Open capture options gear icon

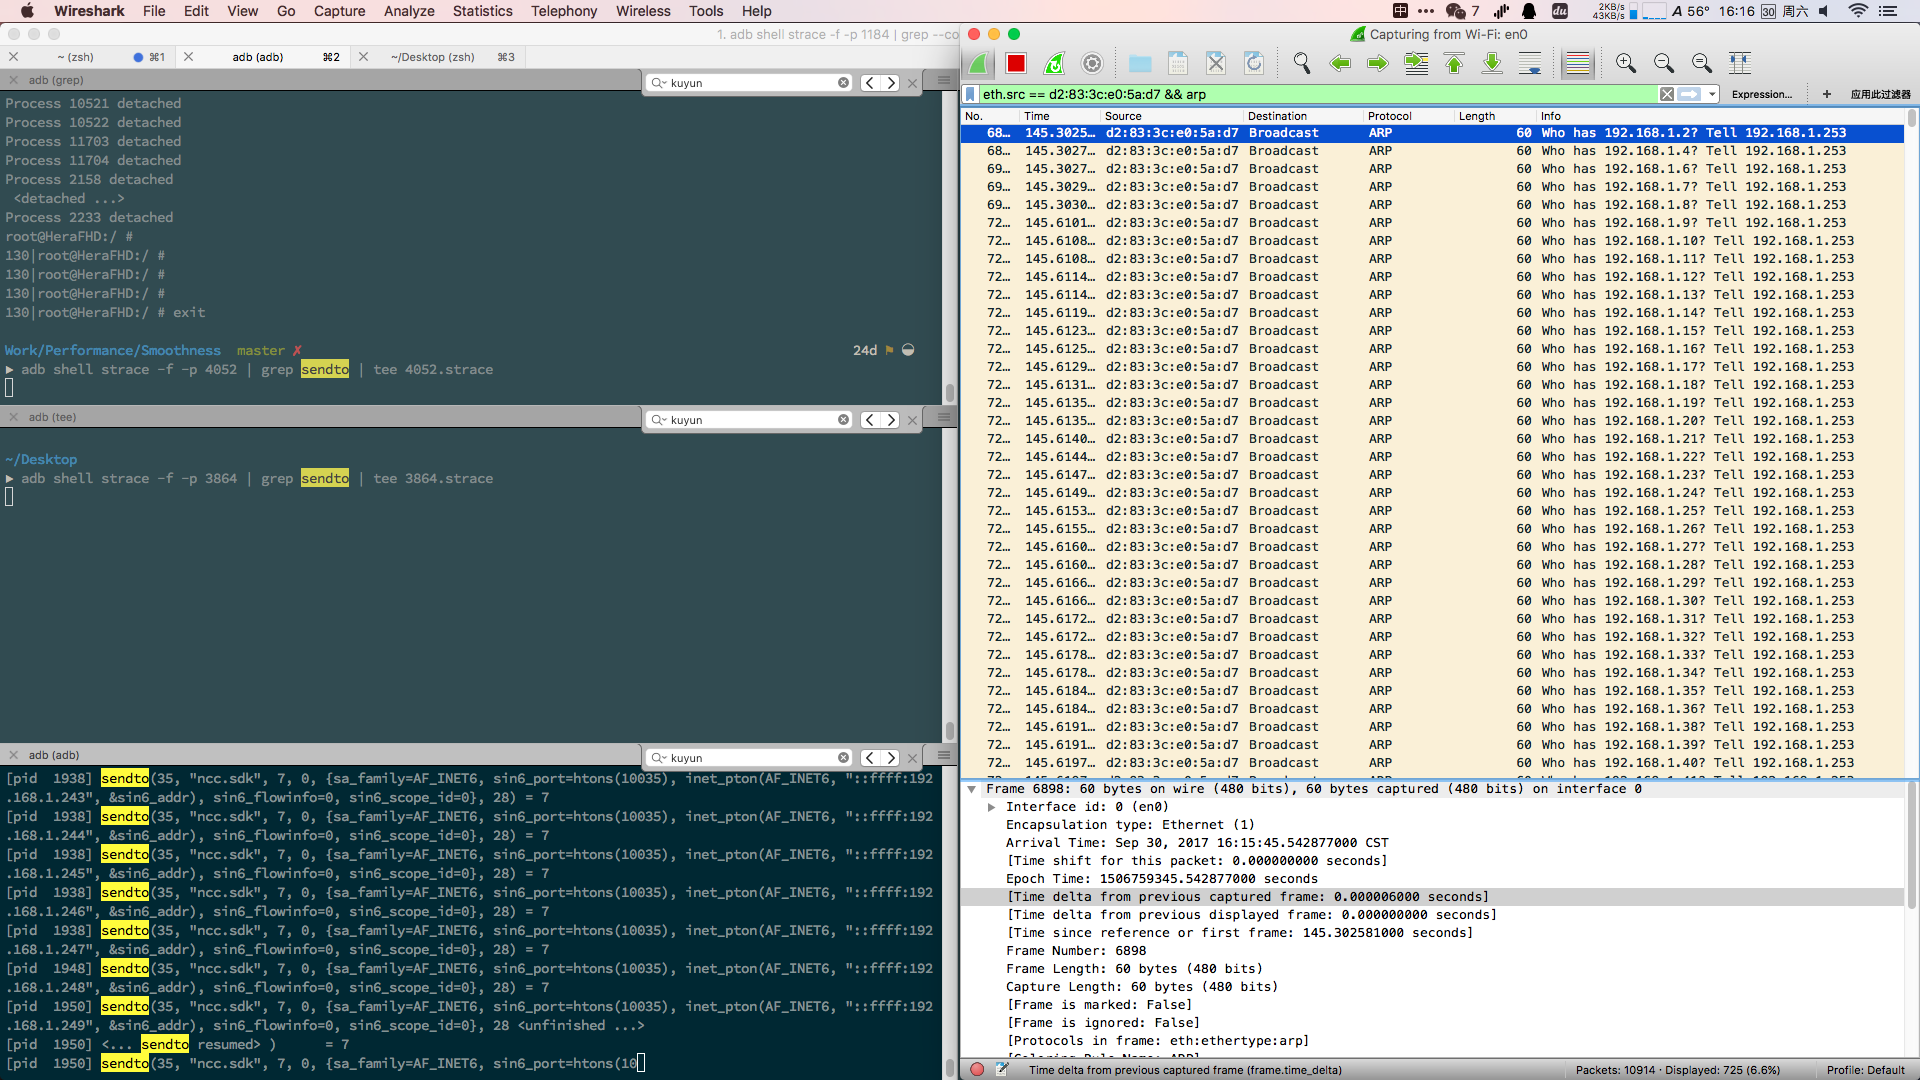1092,64
